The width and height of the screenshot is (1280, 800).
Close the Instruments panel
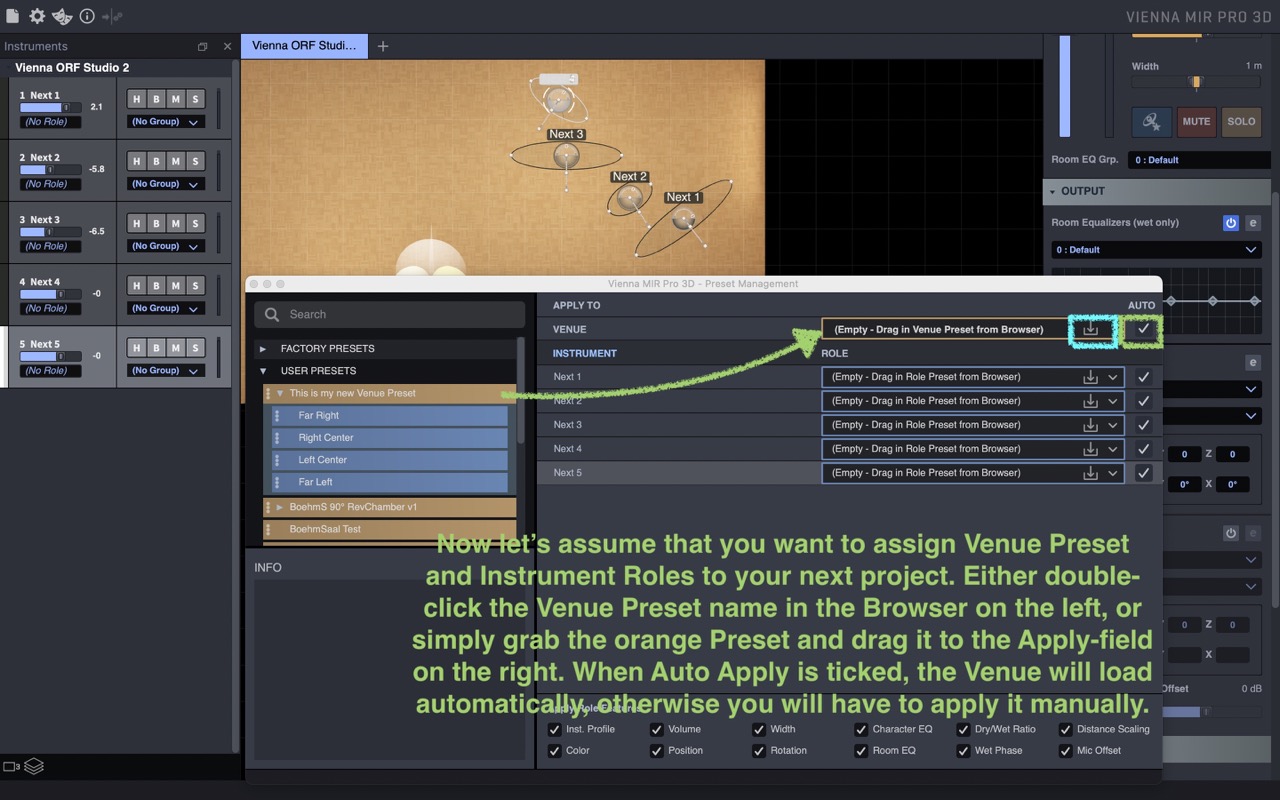coord(227,47)
